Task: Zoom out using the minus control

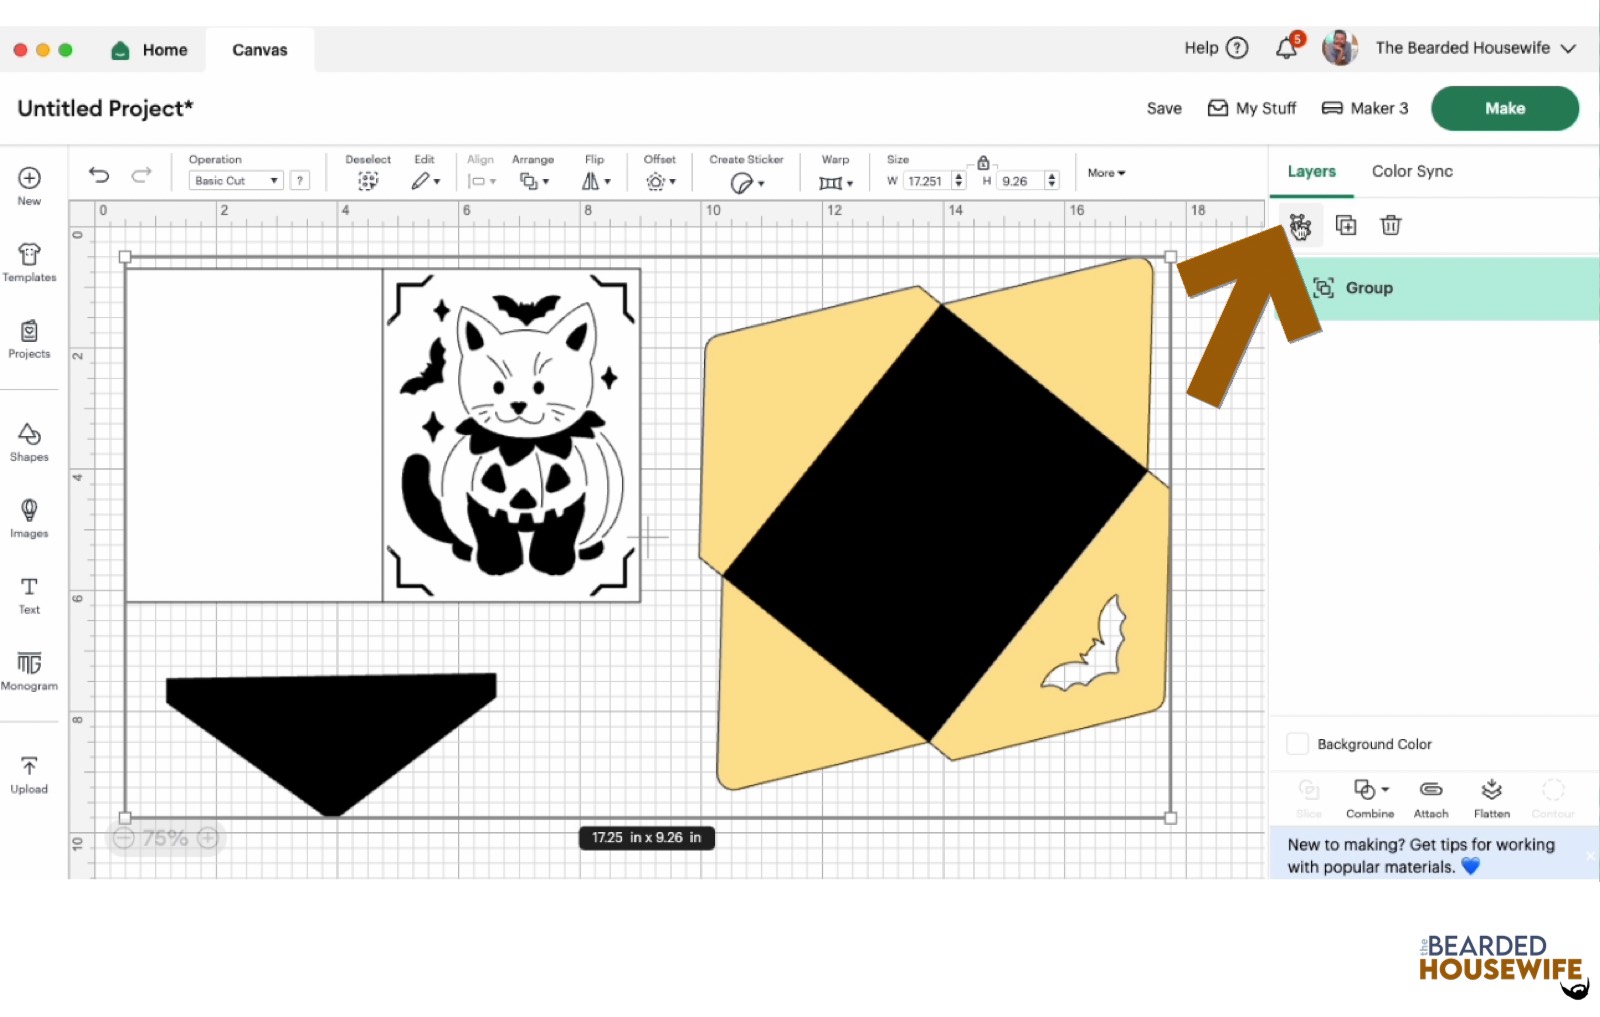Action: click(x=124, y=838)
